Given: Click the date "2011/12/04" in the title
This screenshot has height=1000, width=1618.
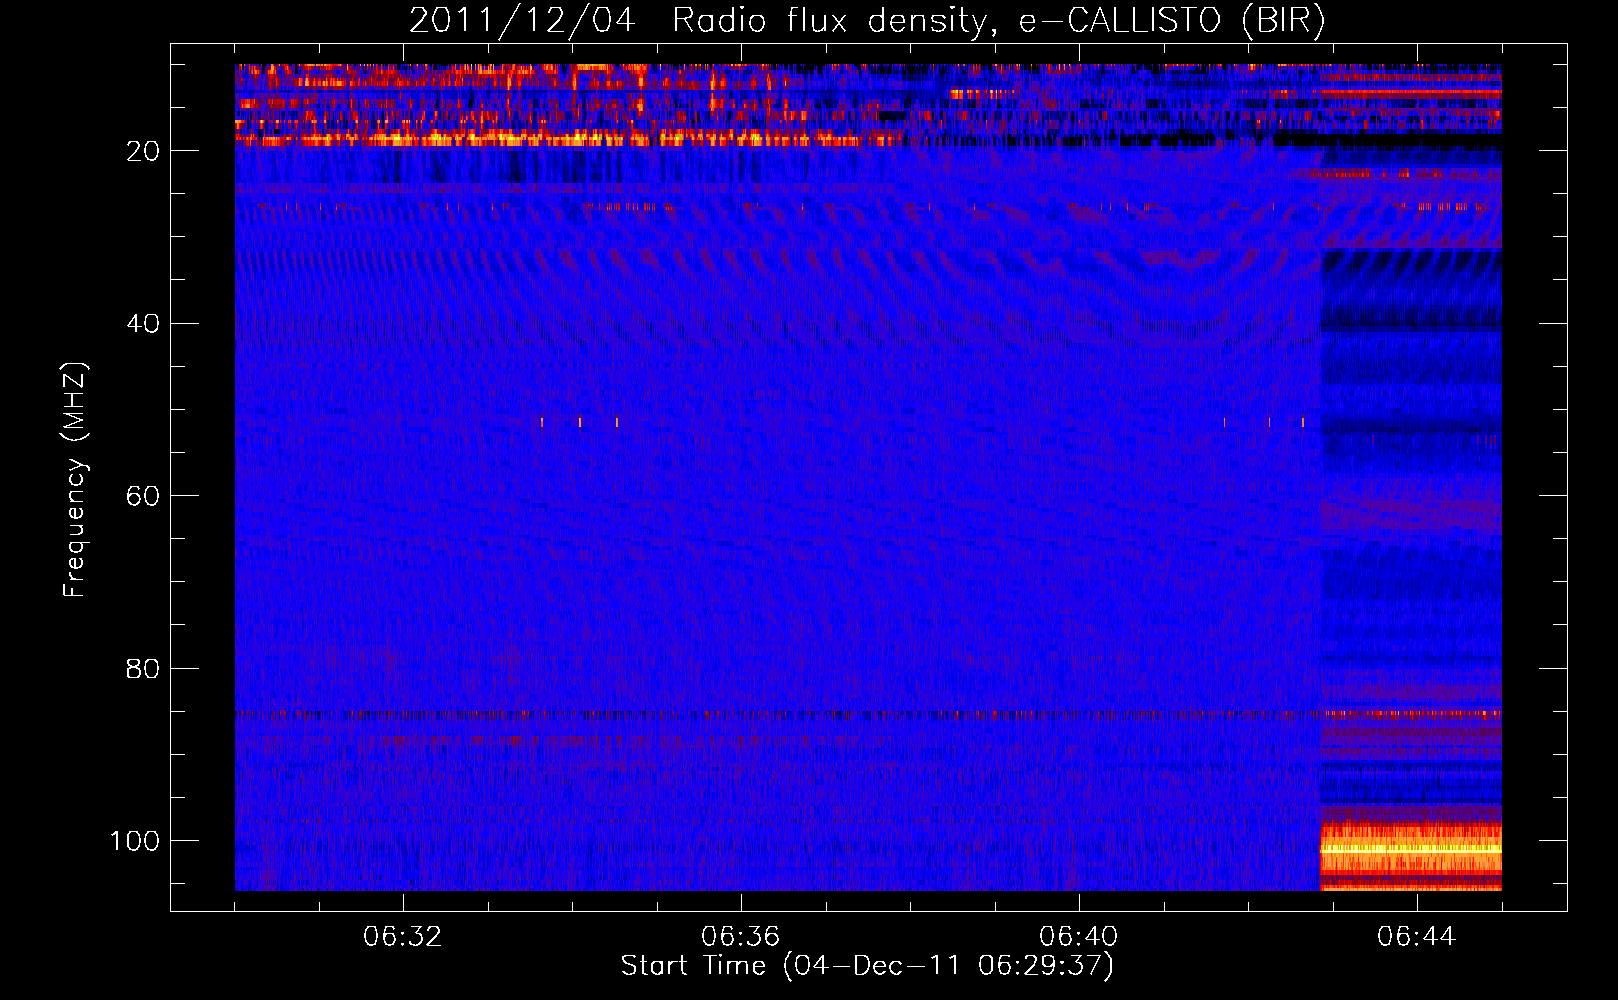Looking at the screenshot, I should pyautogui.click(x=522, y=21).
